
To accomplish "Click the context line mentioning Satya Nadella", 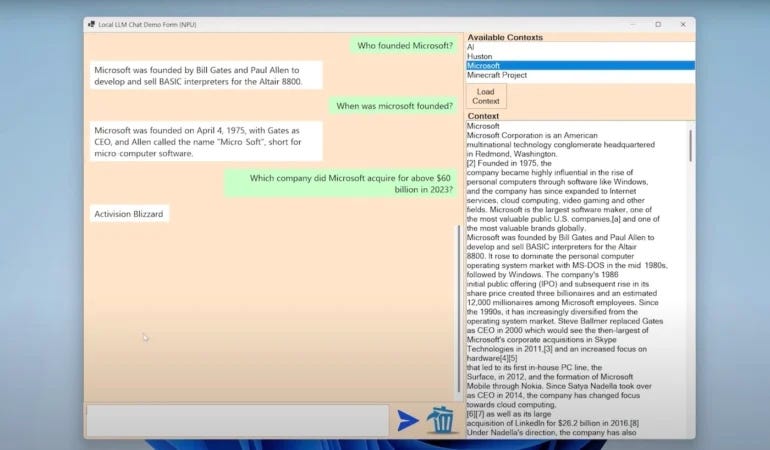I will (559, 386).
